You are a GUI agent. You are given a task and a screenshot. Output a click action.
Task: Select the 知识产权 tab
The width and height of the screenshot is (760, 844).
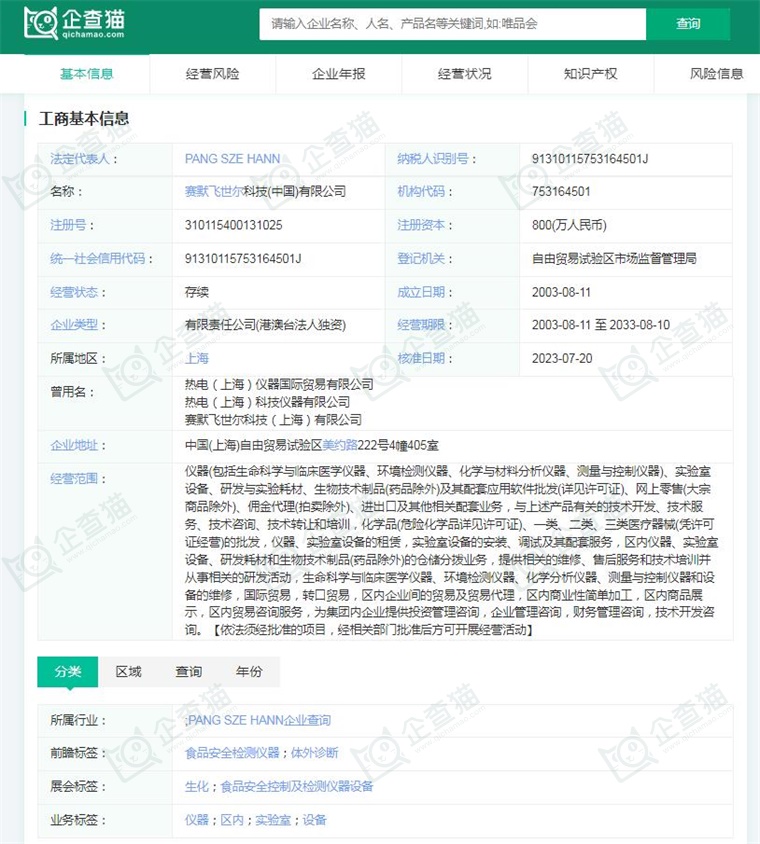point(590,74)
